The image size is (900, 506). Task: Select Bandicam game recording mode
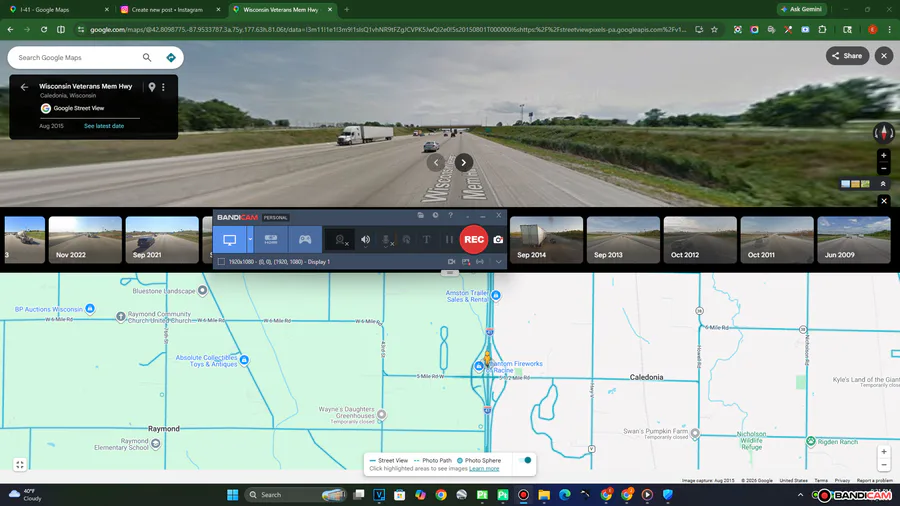click(x=305, y=240)
